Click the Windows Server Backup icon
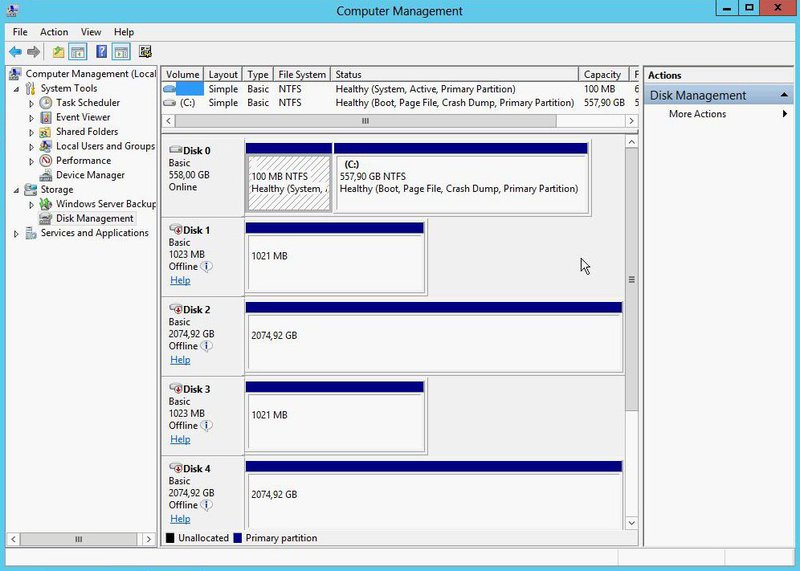 (46, 204)
